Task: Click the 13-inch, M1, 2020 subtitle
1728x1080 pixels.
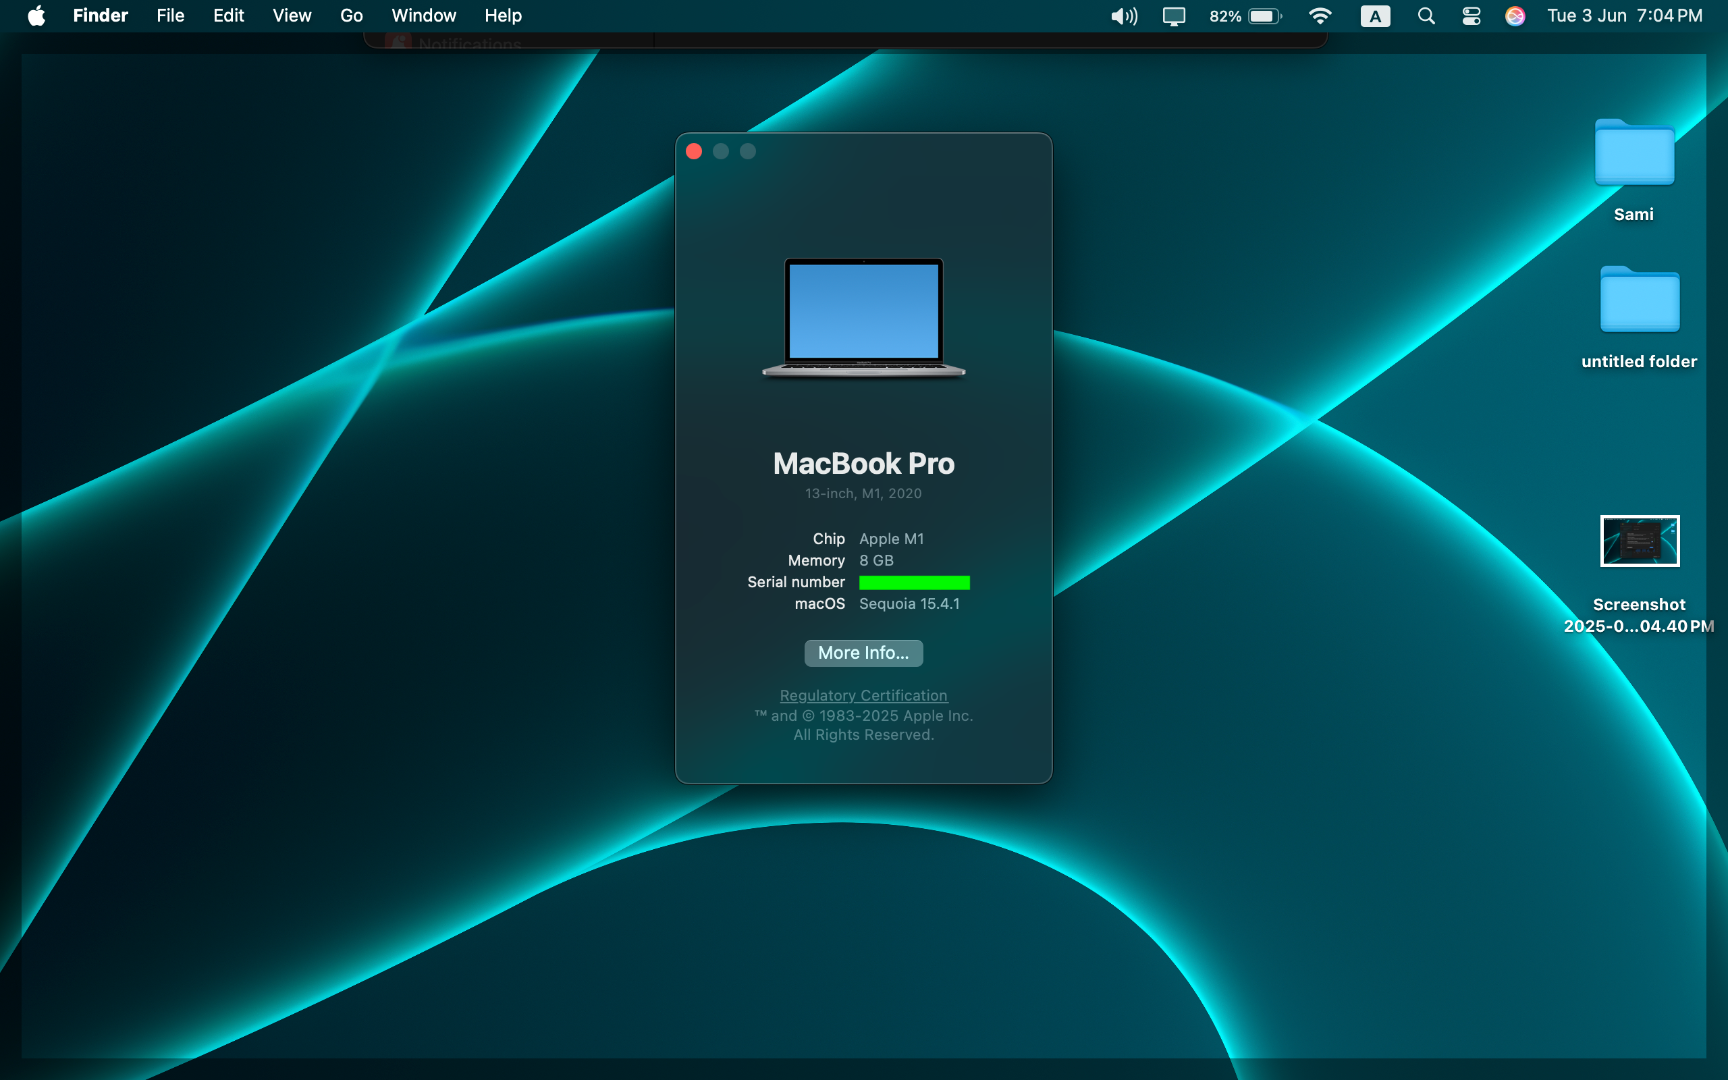Action: pyautogui.click(x=863, y=493)
